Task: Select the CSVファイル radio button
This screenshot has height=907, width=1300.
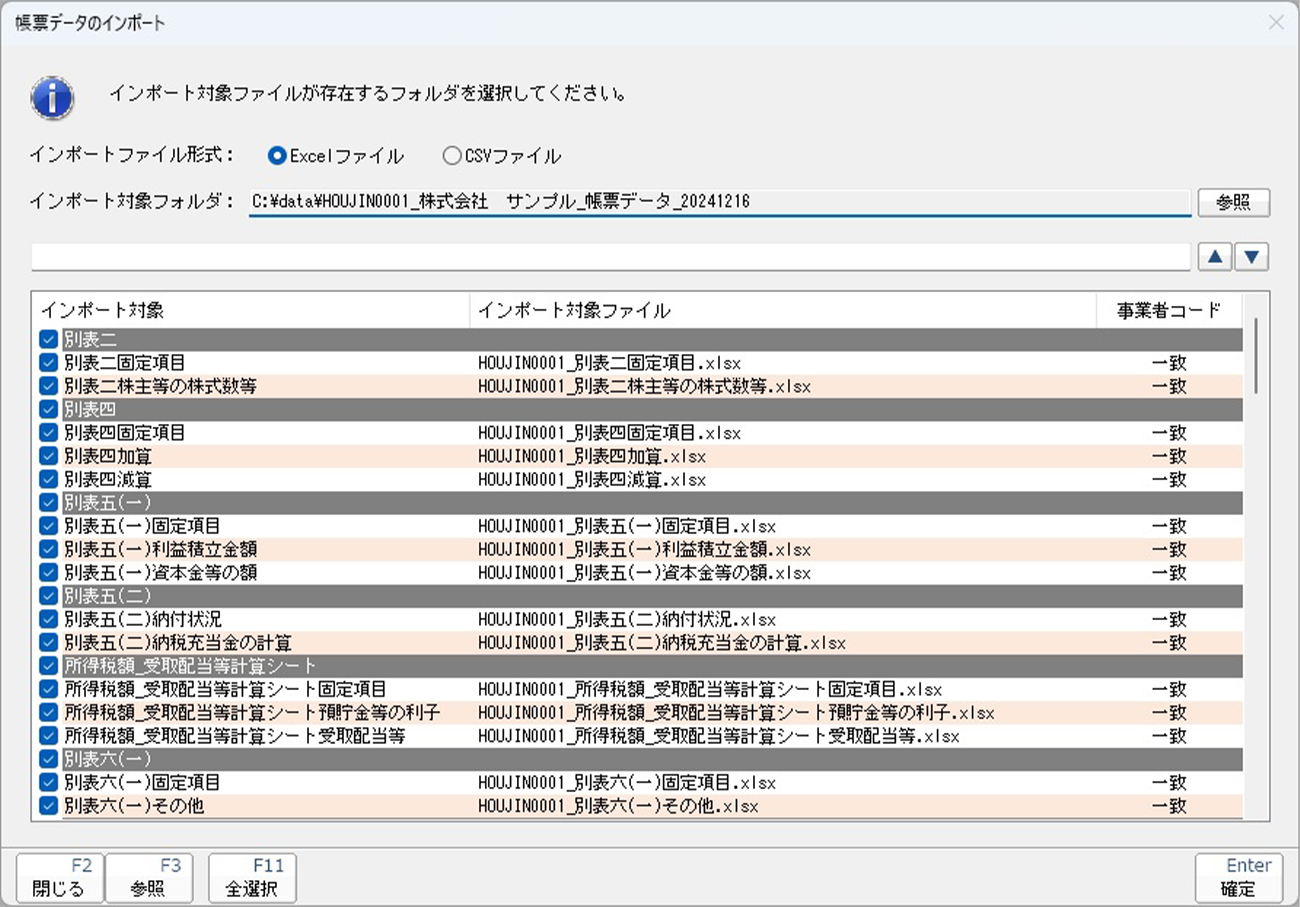Action: [x=452, y=156]
